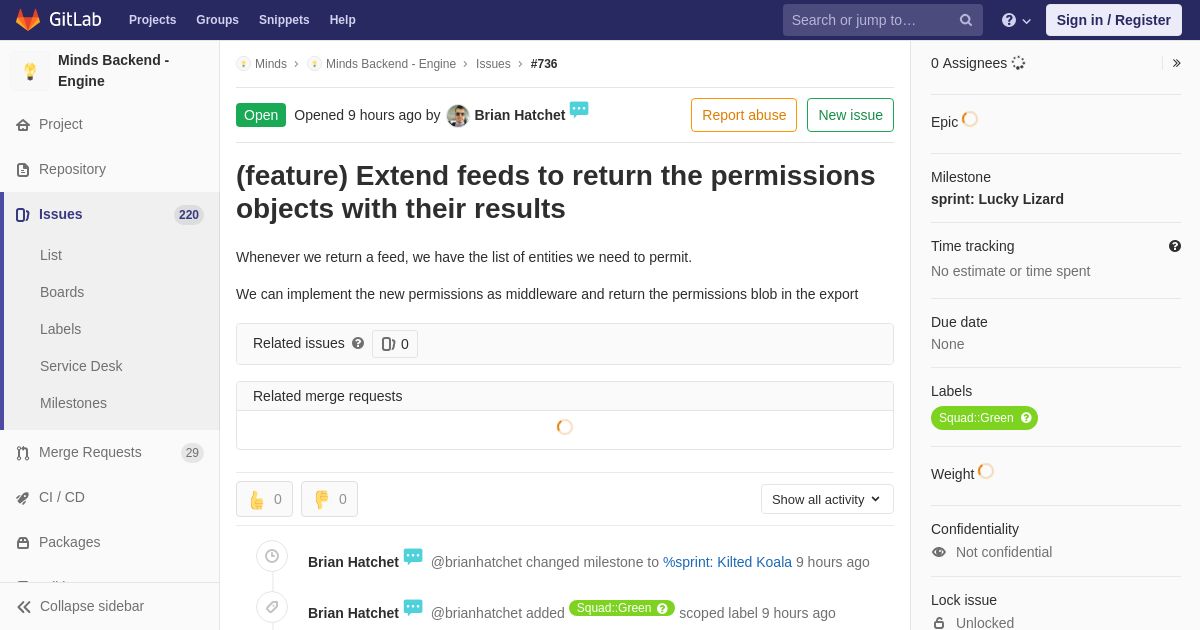Click the Related issues help icon
Viewport: 1200px width, 630px height.
click(x=358, y=343)
